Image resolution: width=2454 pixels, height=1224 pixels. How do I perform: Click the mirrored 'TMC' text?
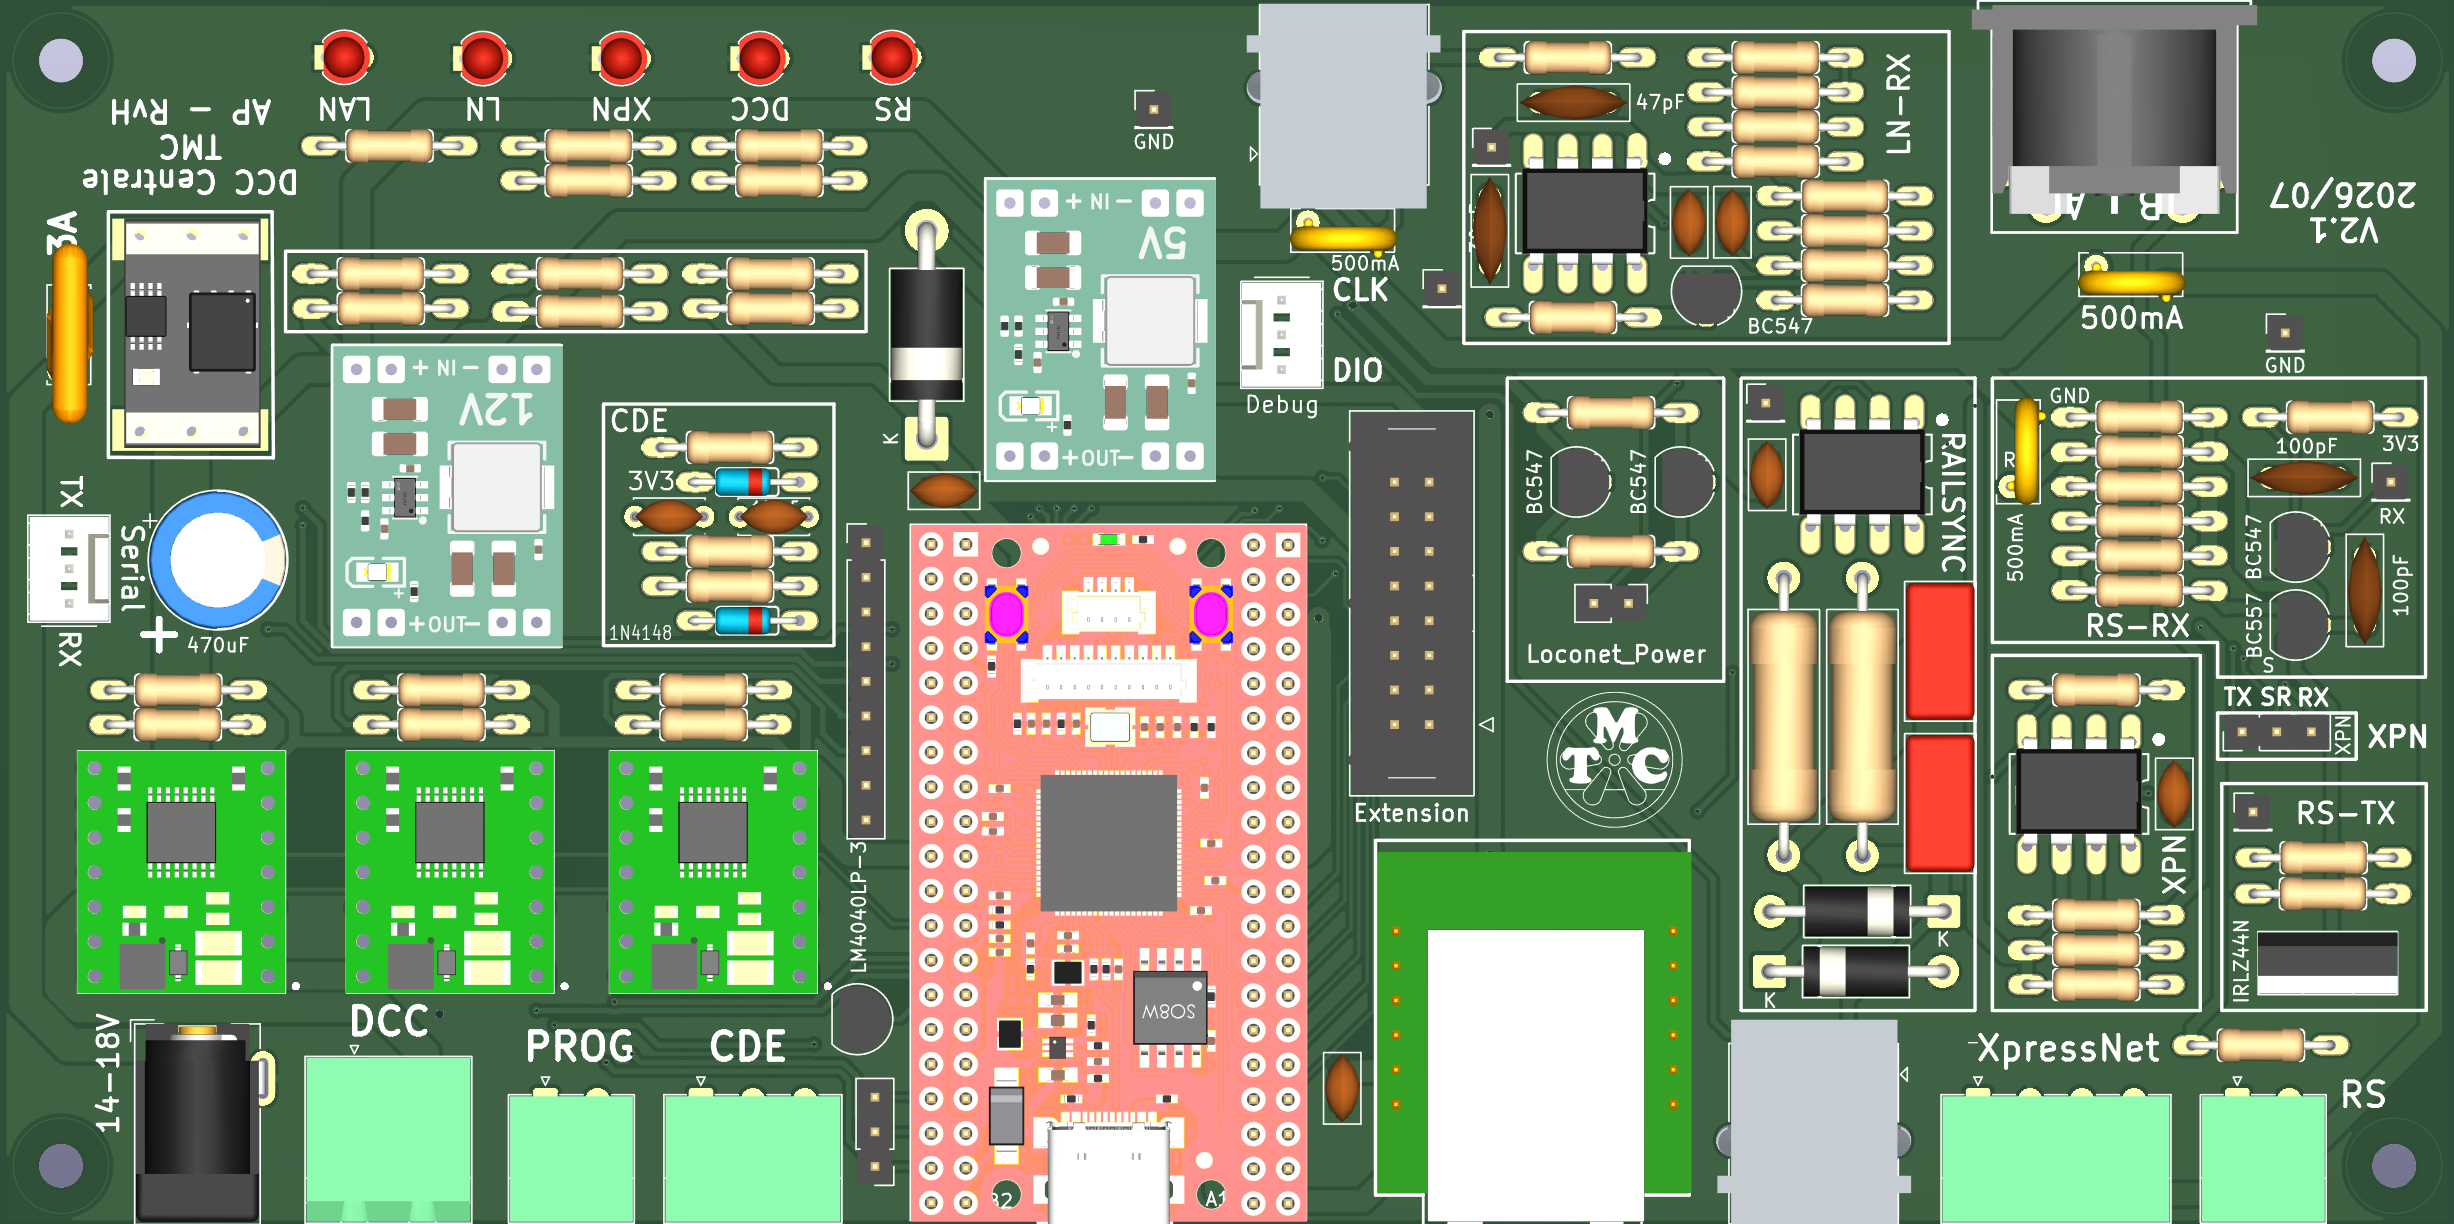click(190, 147)
